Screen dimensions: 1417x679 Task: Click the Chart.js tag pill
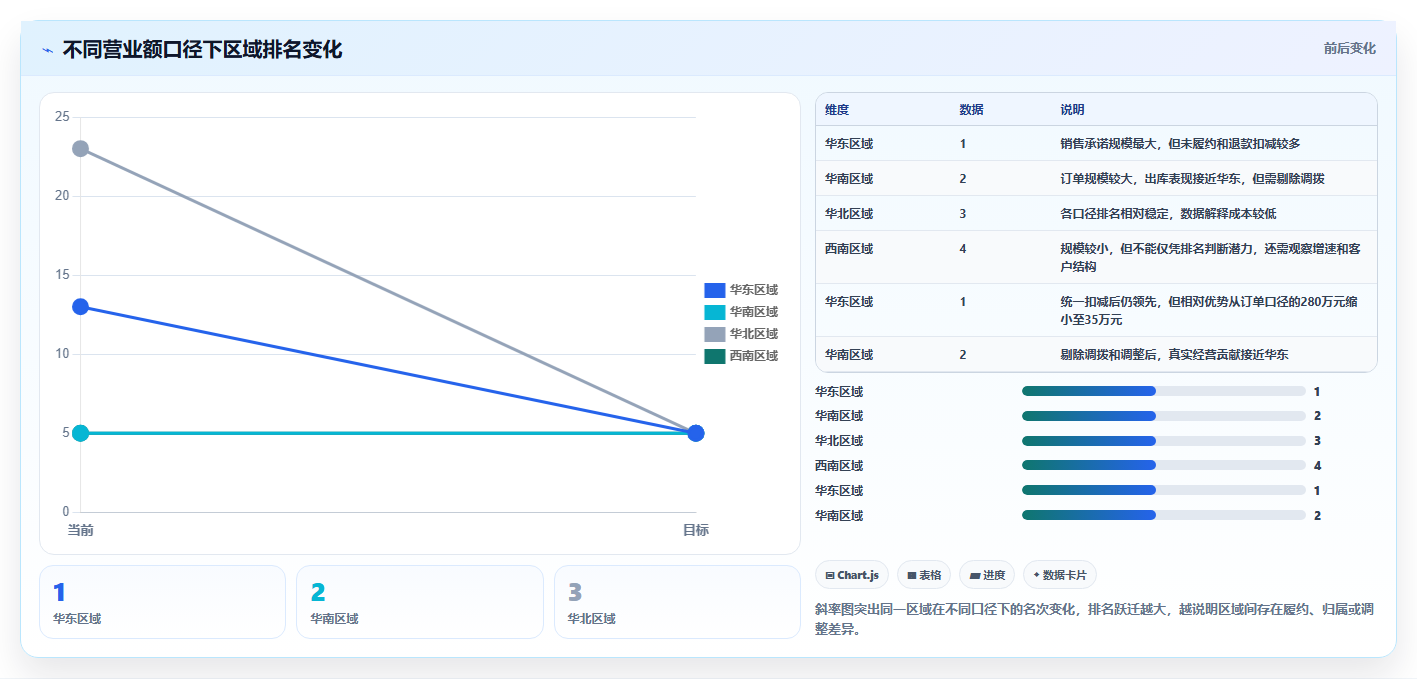pyautogui.click(x=852, y=575)
